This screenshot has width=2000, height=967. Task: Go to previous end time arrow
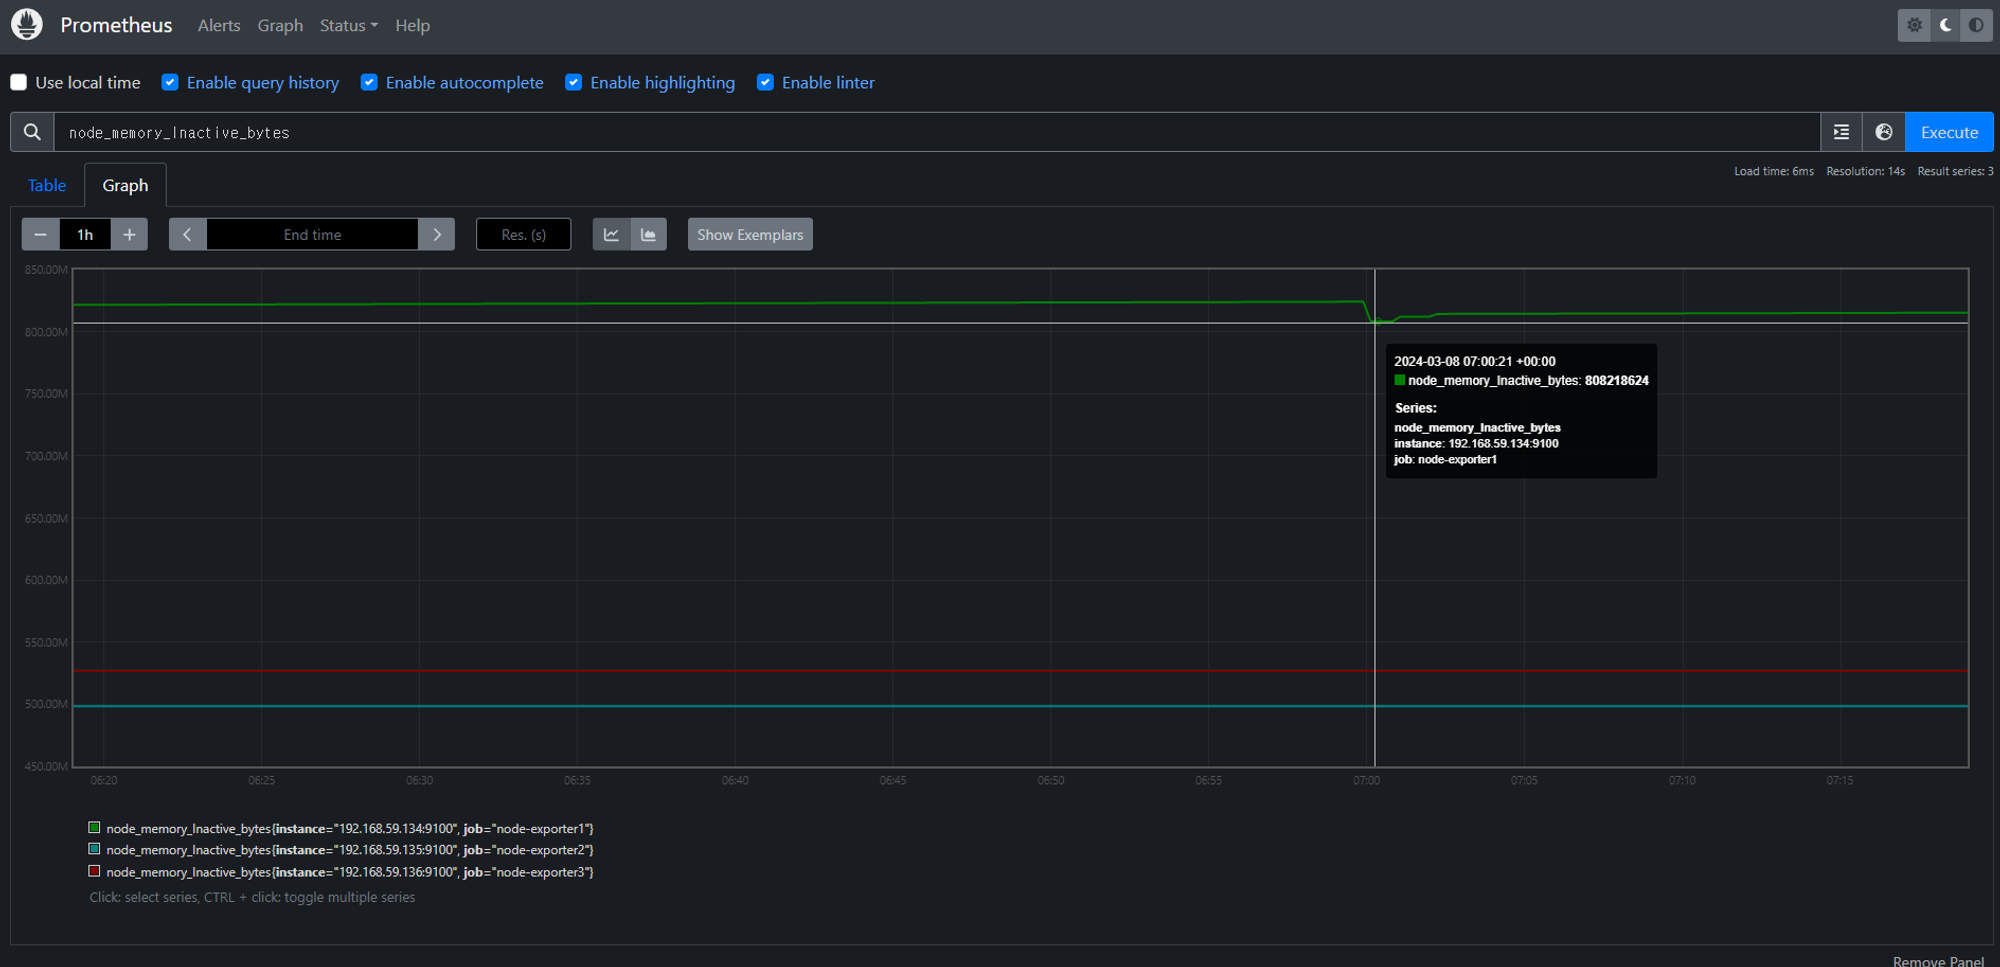coord(187,234)
